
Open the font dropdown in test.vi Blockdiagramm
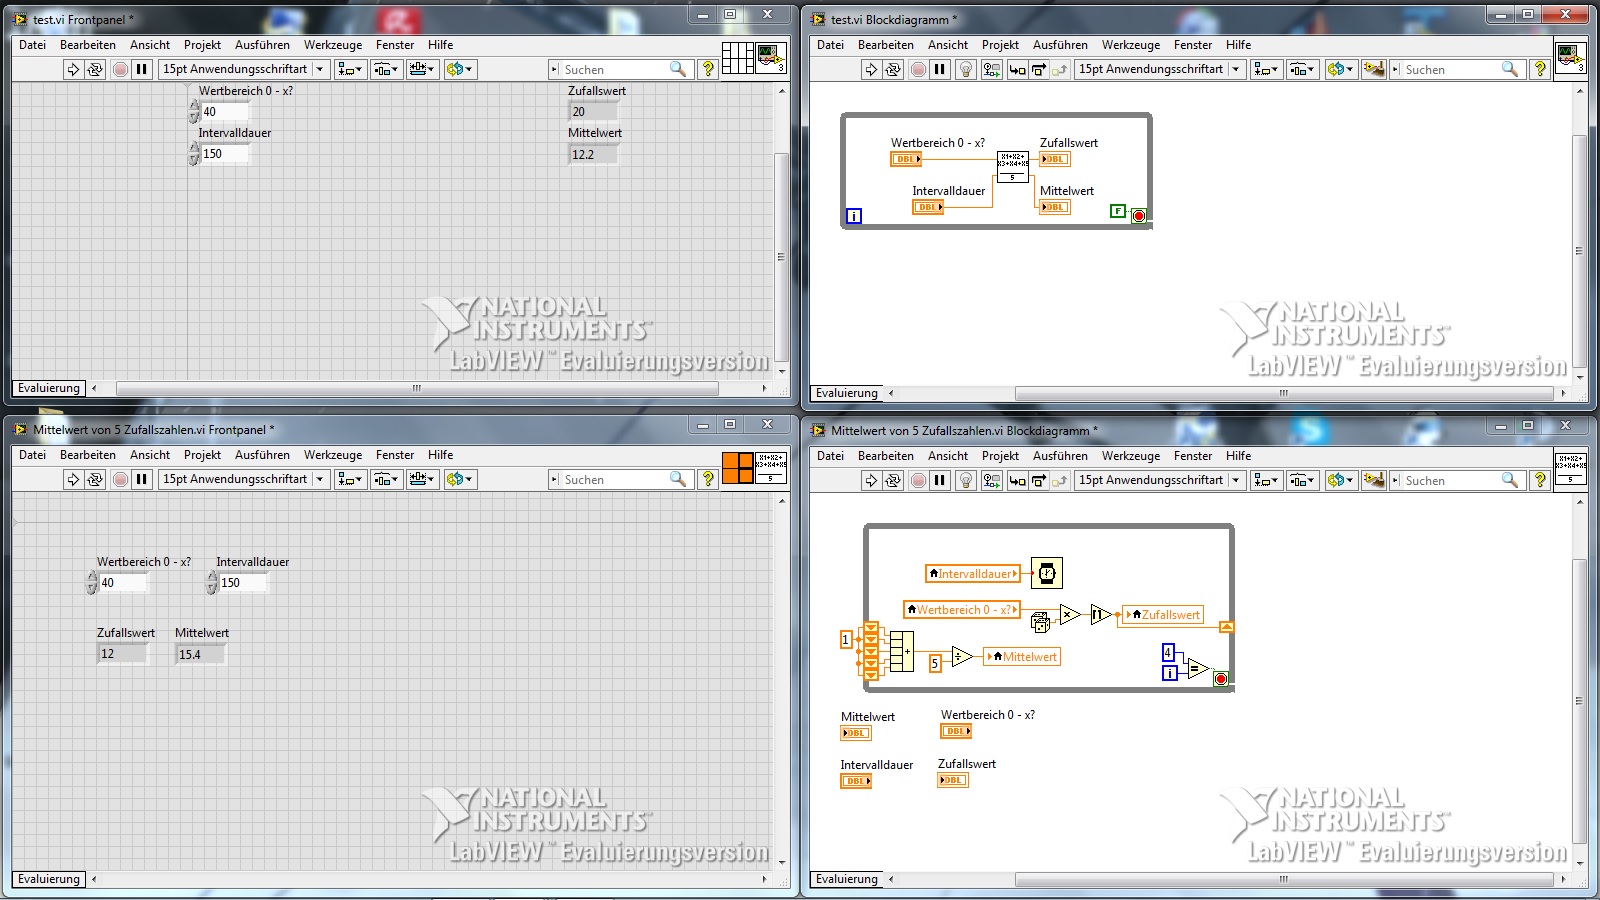(1159, 69)
